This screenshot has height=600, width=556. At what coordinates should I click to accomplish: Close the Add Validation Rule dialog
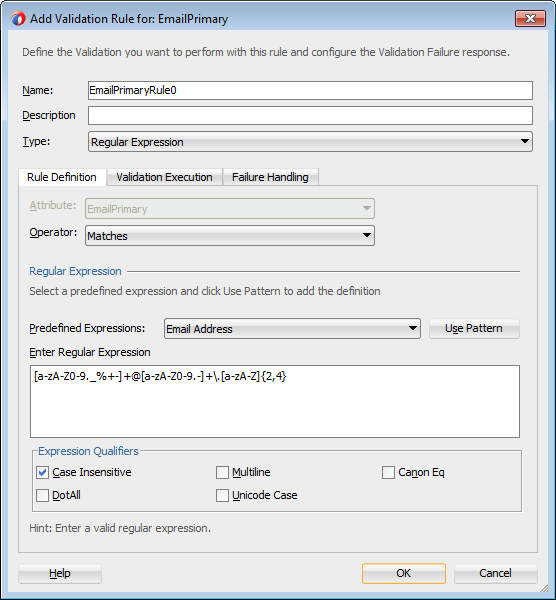click(530, 19)
